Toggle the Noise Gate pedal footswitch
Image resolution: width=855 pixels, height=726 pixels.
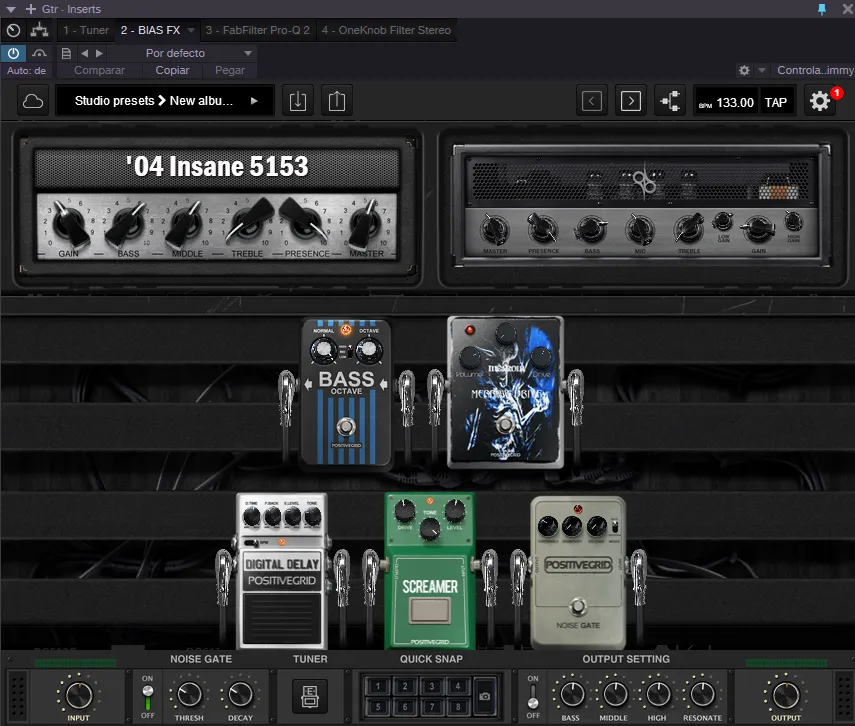click(x=578, y=607)
